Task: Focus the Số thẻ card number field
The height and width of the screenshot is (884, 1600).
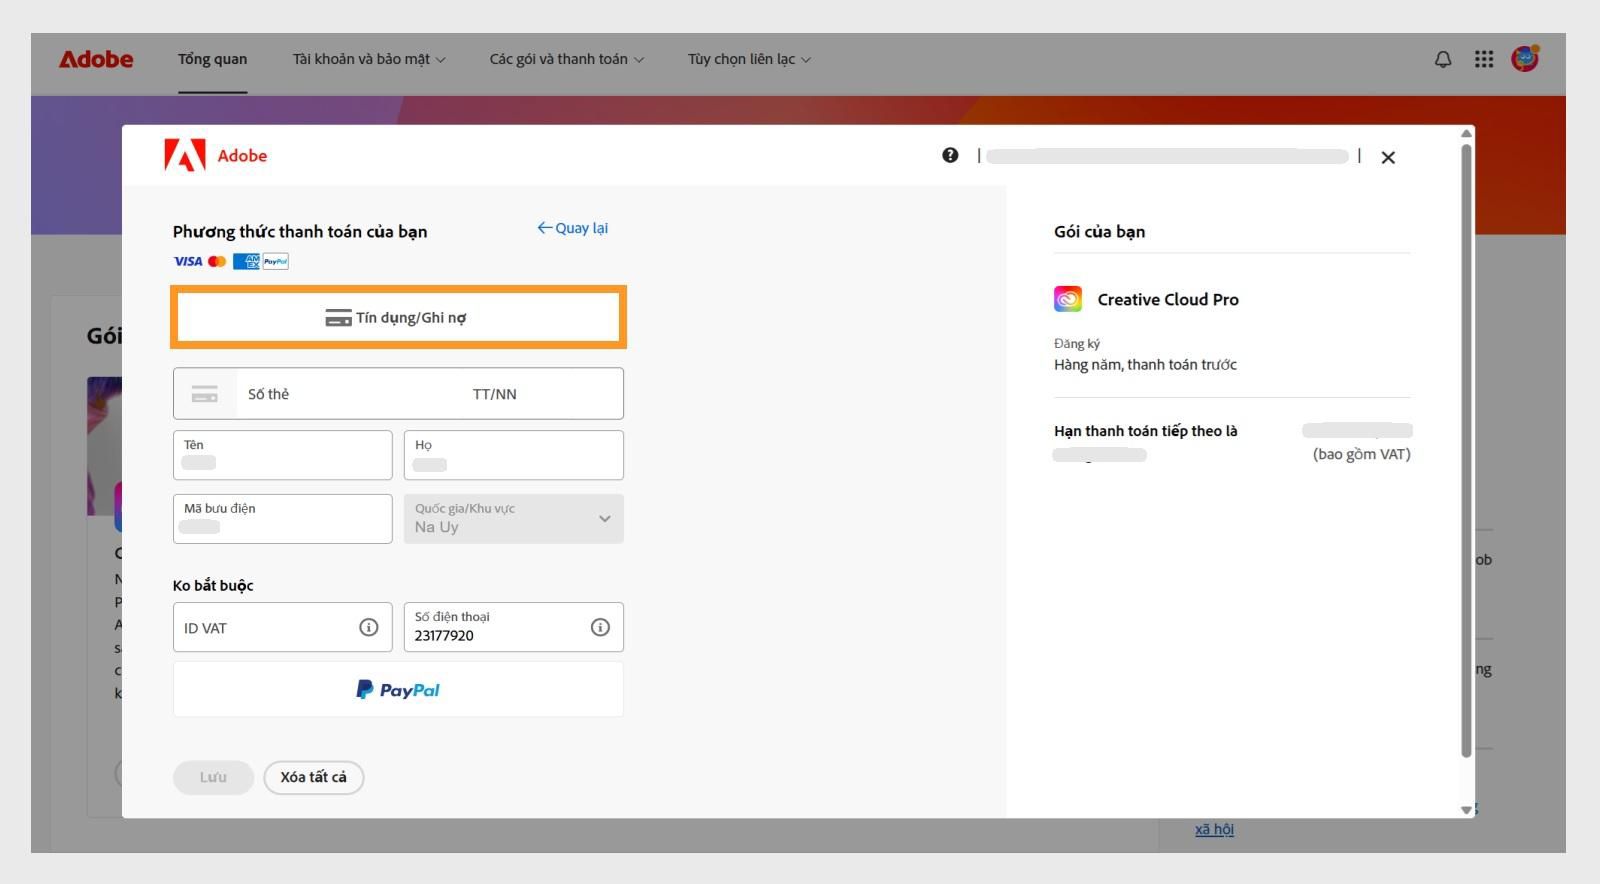Action: tap(350, 394)
